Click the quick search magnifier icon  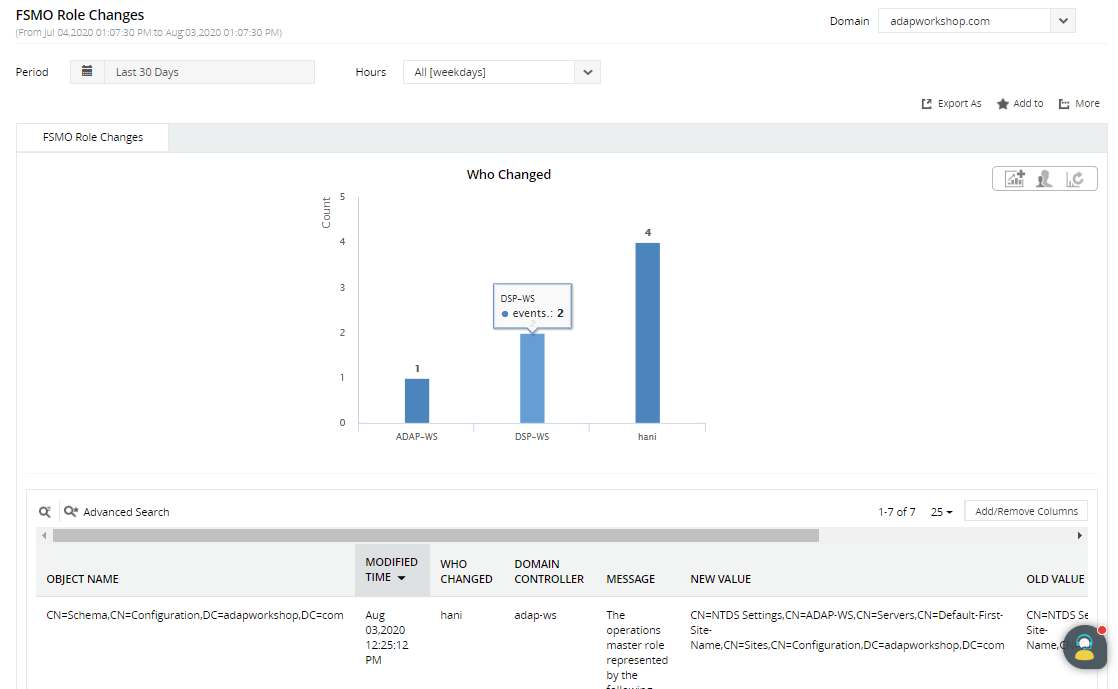[45, 511]
